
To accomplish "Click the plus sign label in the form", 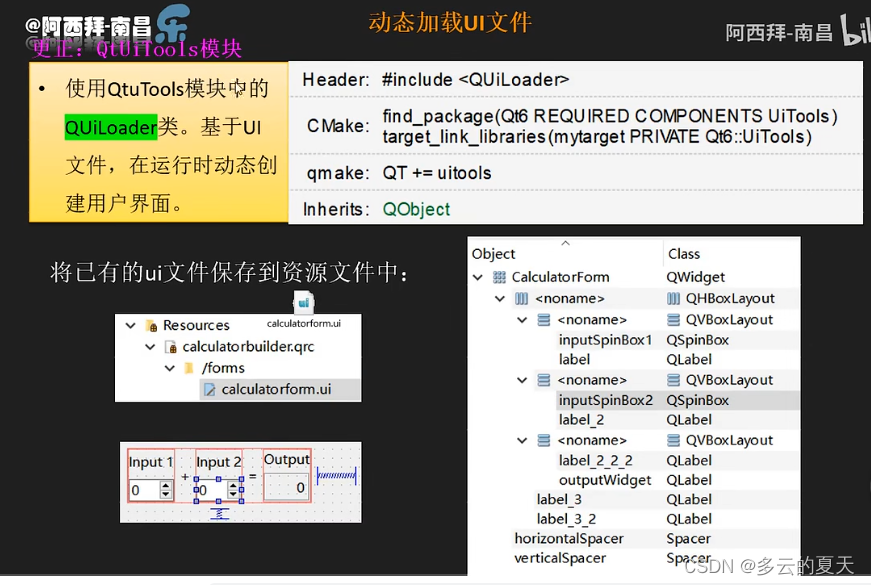I will coord(185,477).
